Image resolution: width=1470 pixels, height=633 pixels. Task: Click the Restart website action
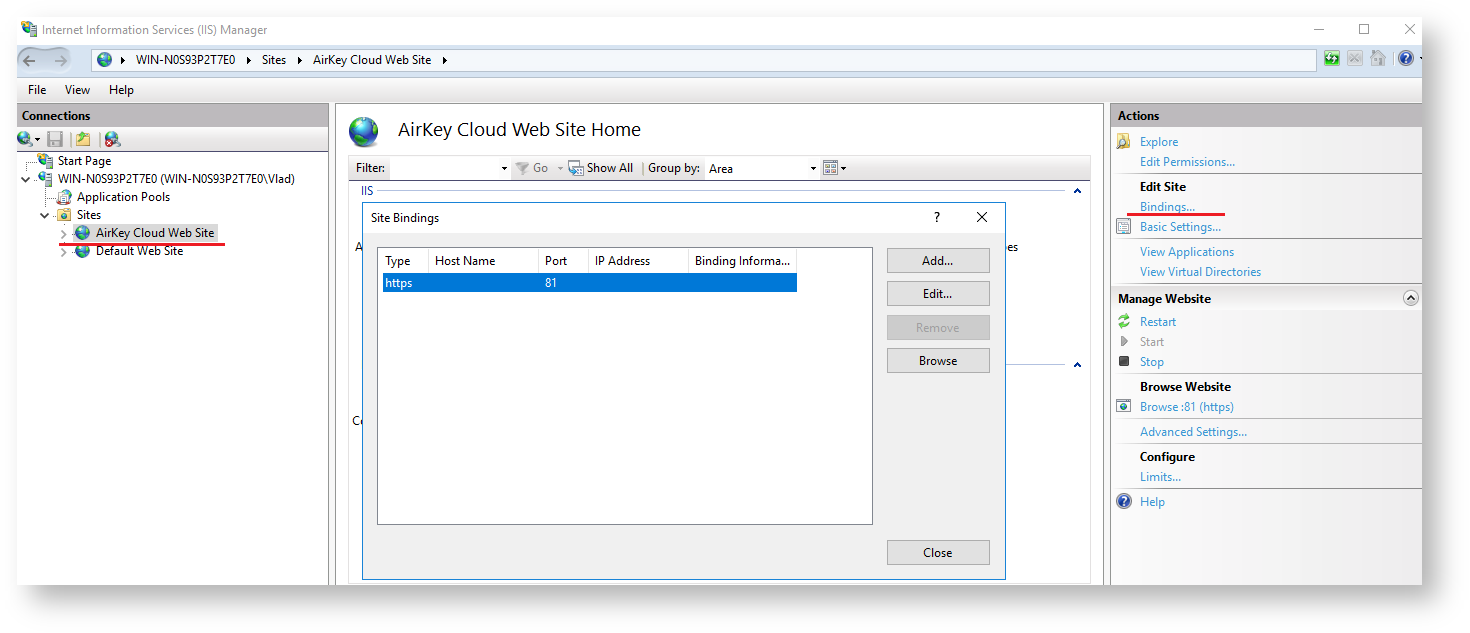[1157, 322]
